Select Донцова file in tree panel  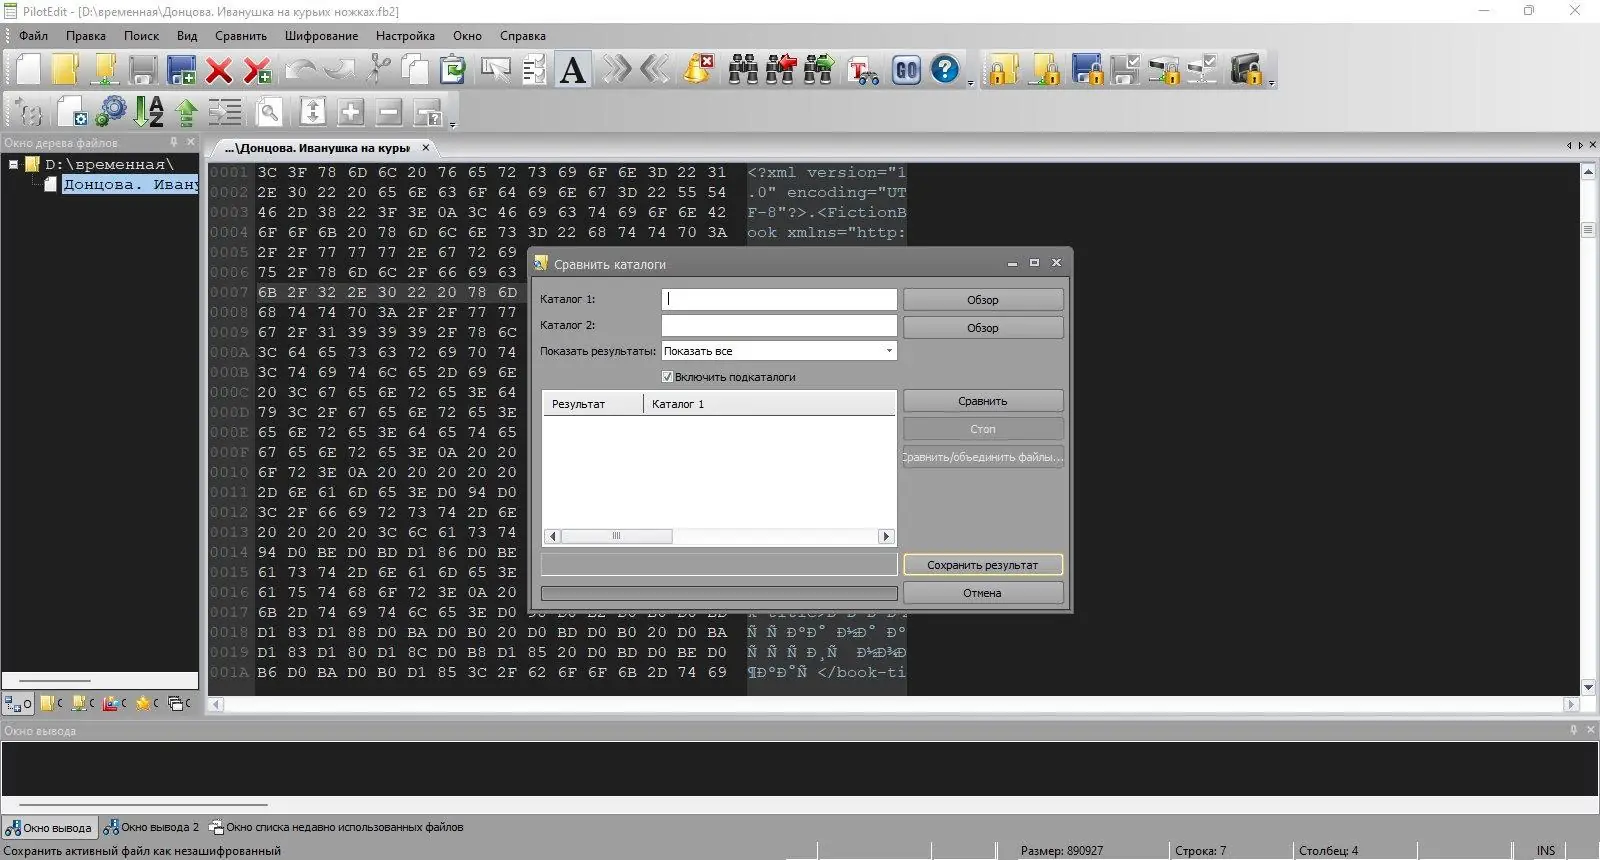(130, 184)
